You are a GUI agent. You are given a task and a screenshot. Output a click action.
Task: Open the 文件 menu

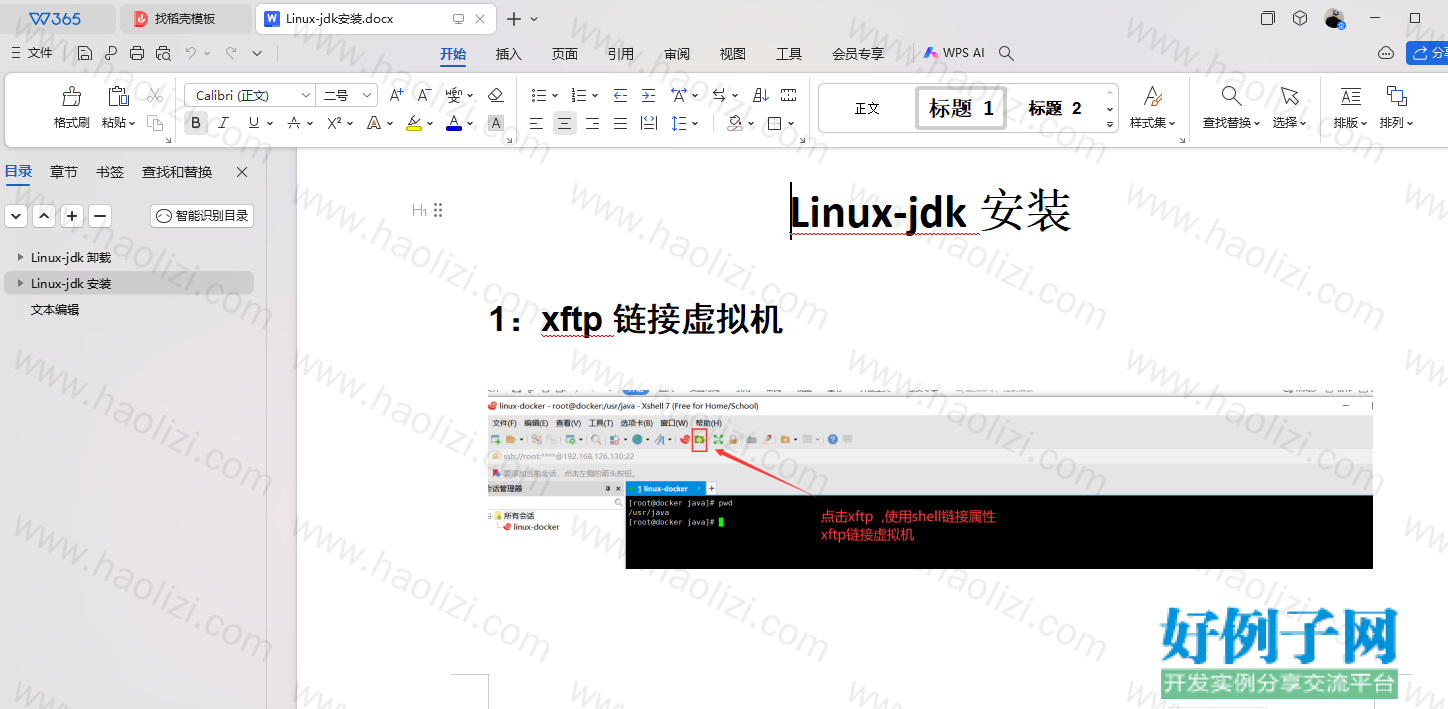(x=32, y=53)
